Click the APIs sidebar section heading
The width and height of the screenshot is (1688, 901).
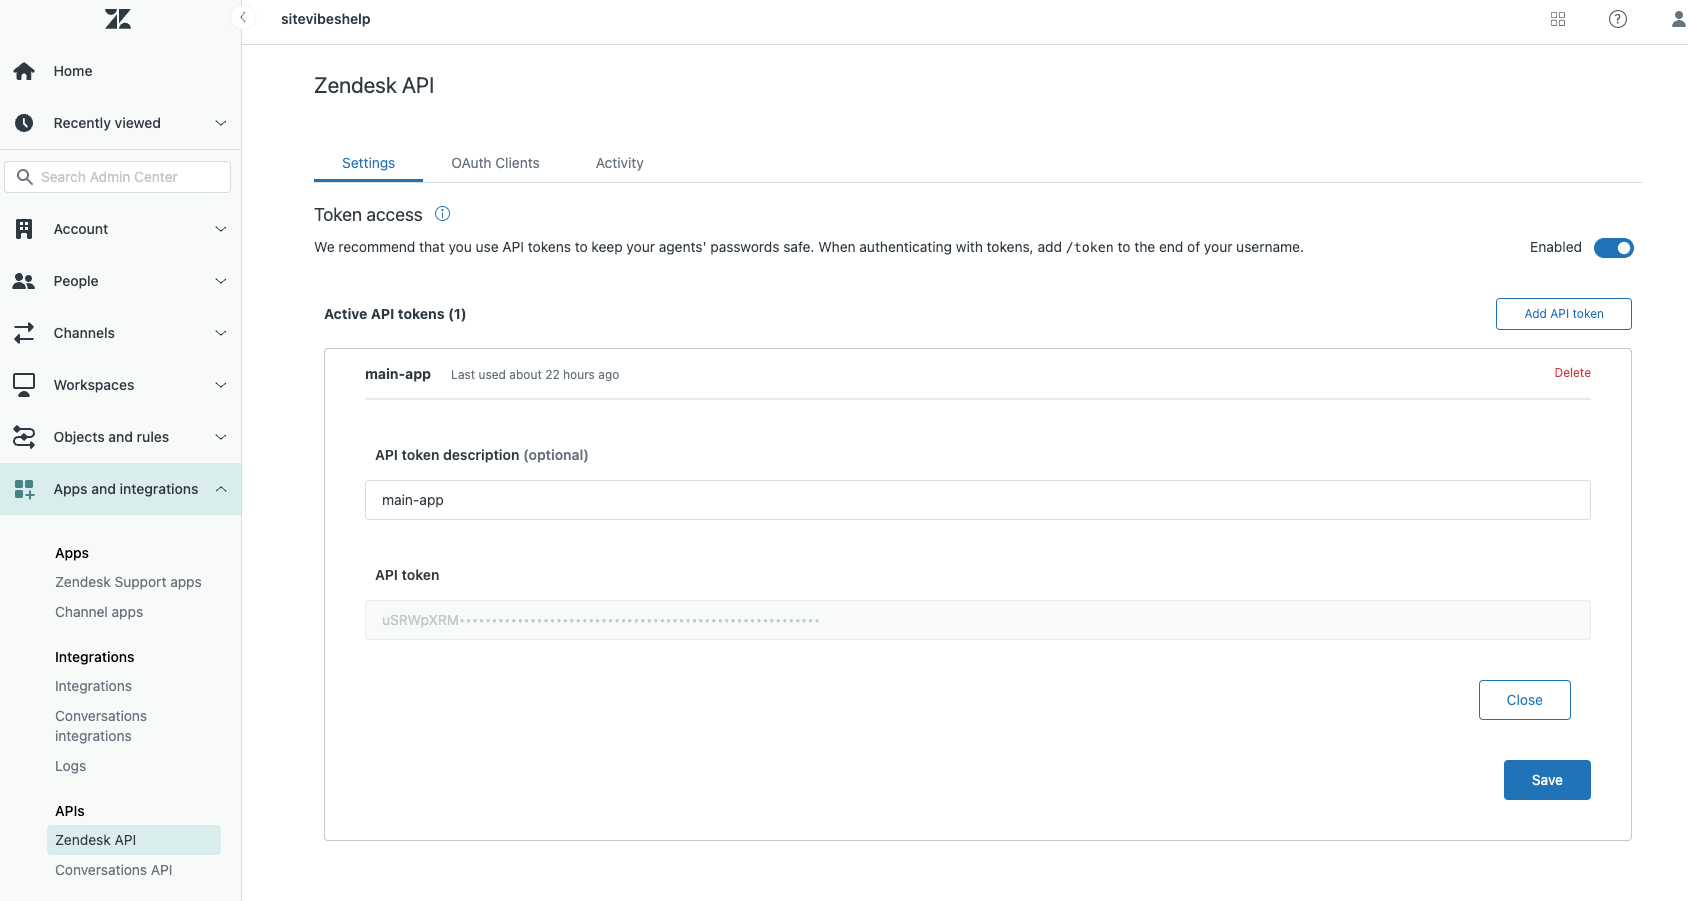70,811
